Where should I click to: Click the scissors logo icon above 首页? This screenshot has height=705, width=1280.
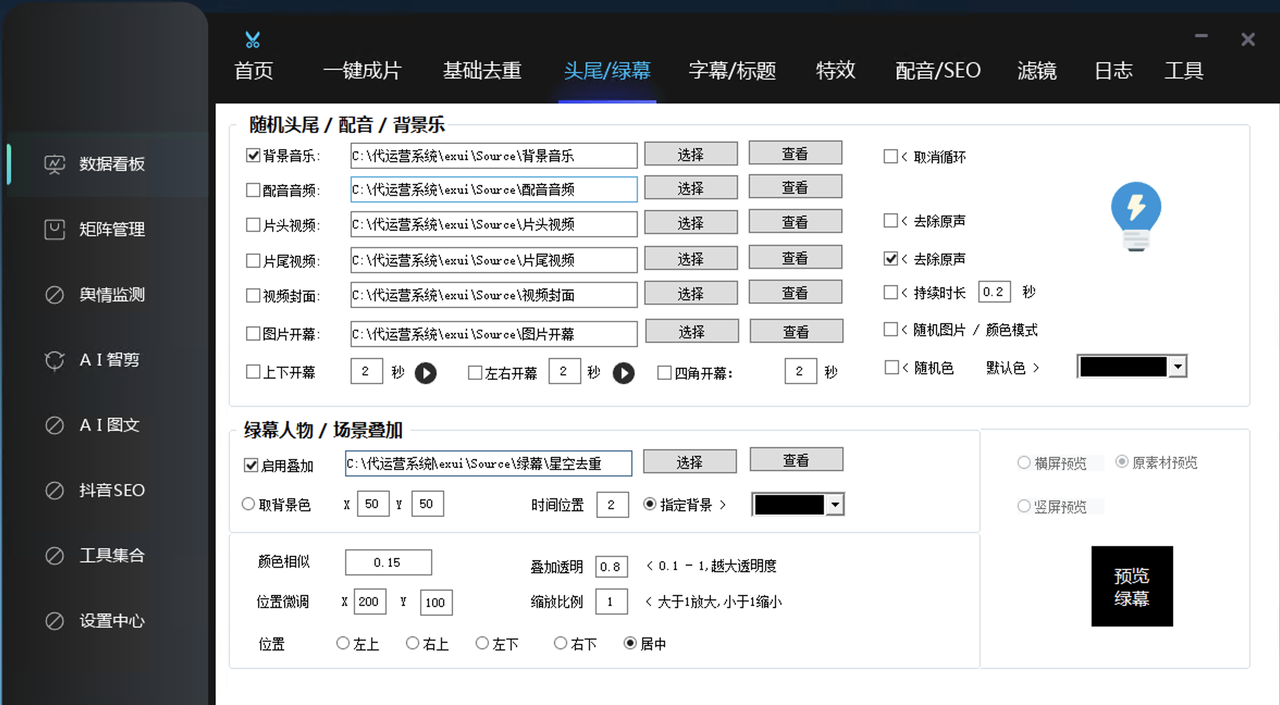252,40
